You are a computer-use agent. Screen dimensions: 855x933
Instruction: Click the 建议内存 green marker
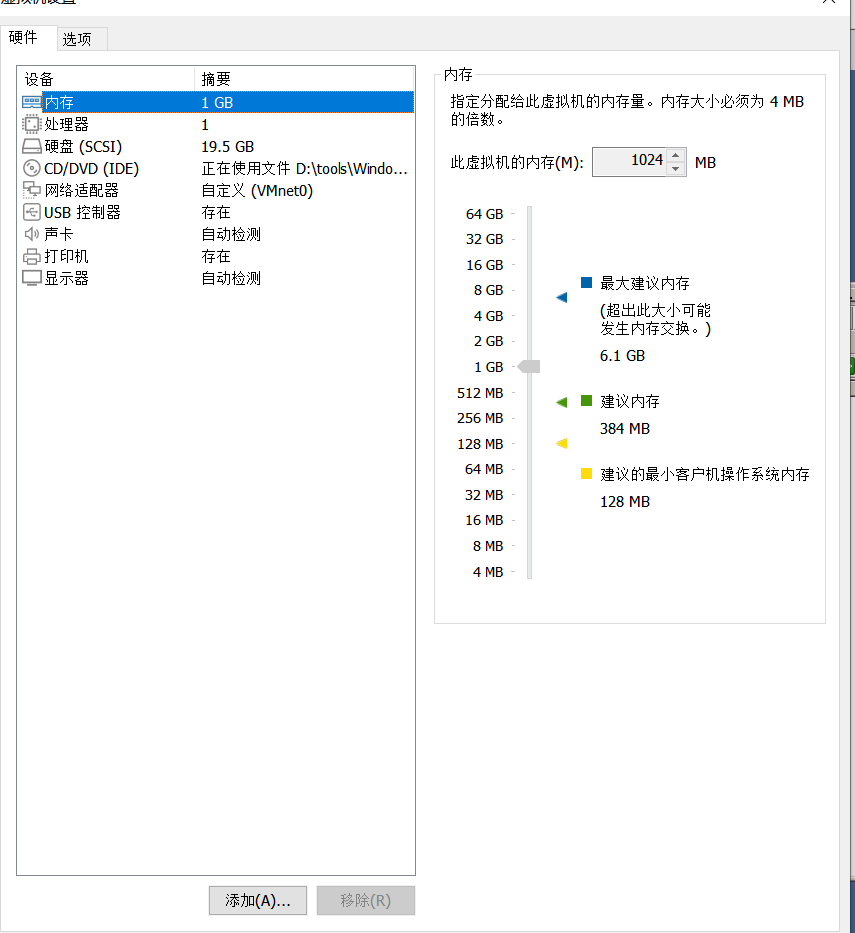click(x=585, y=399)
